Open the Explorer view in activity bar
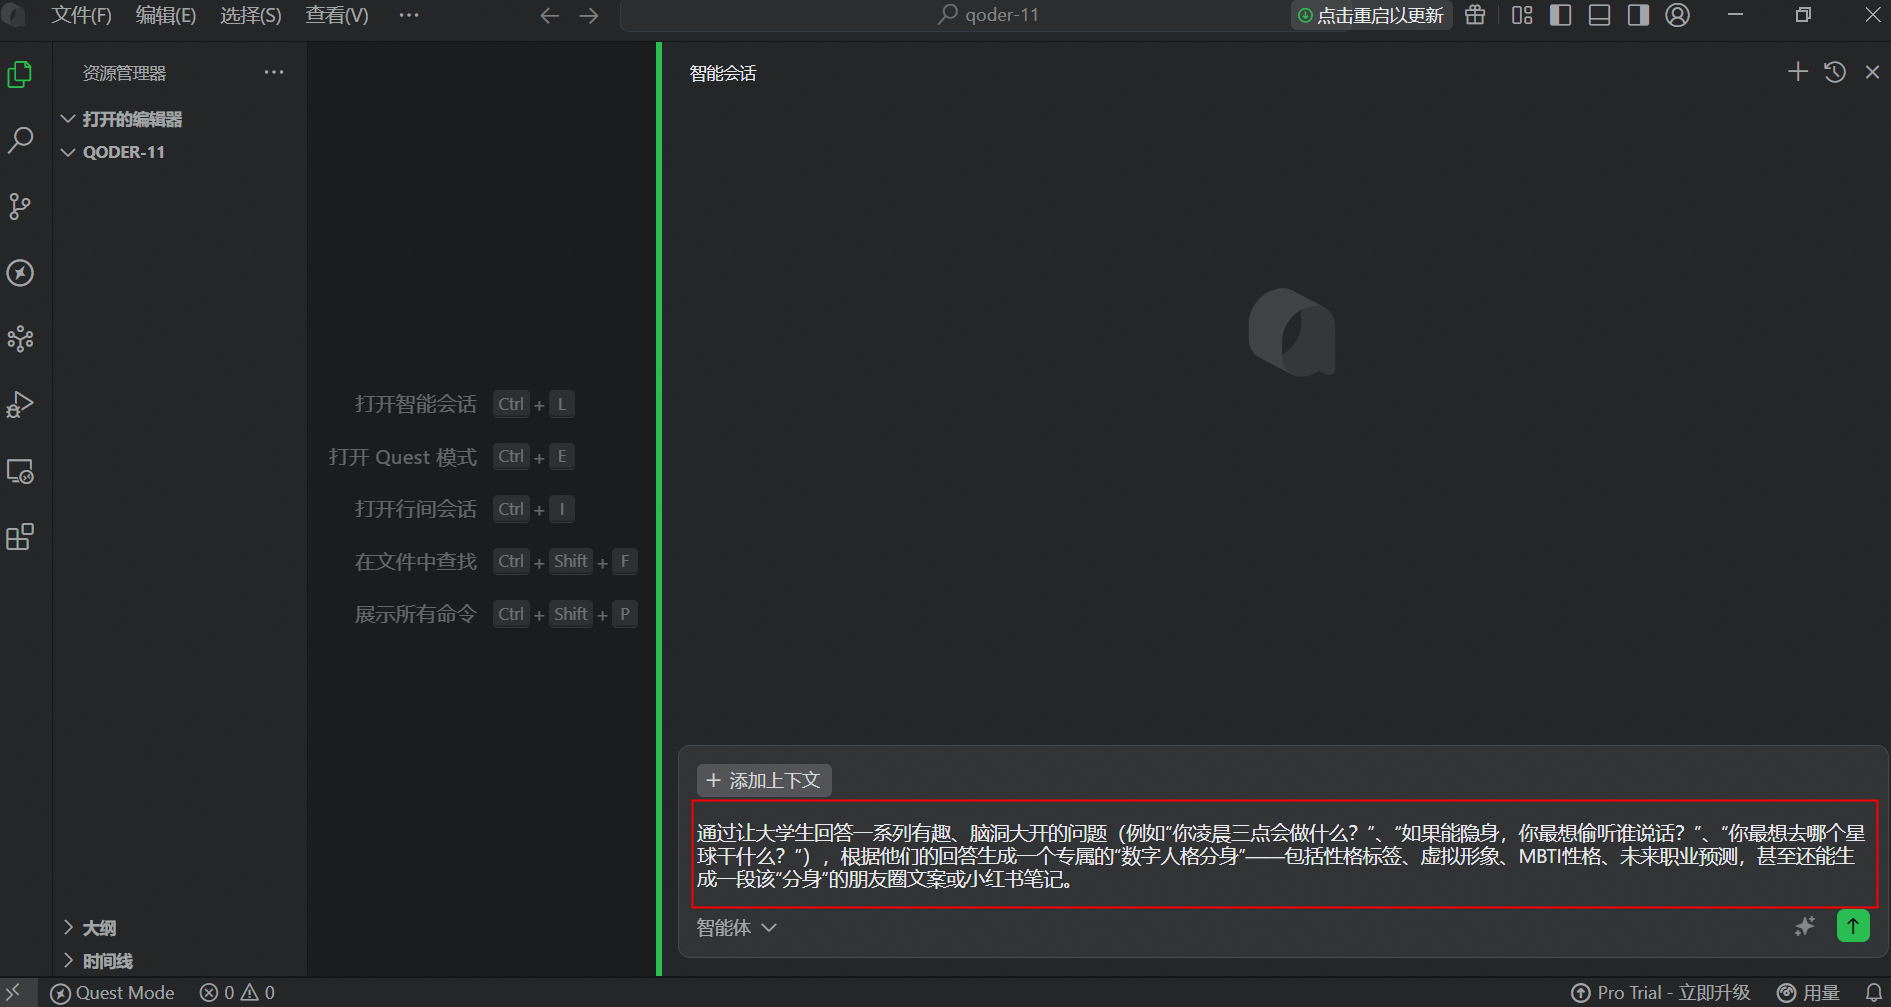 point(20,74)
